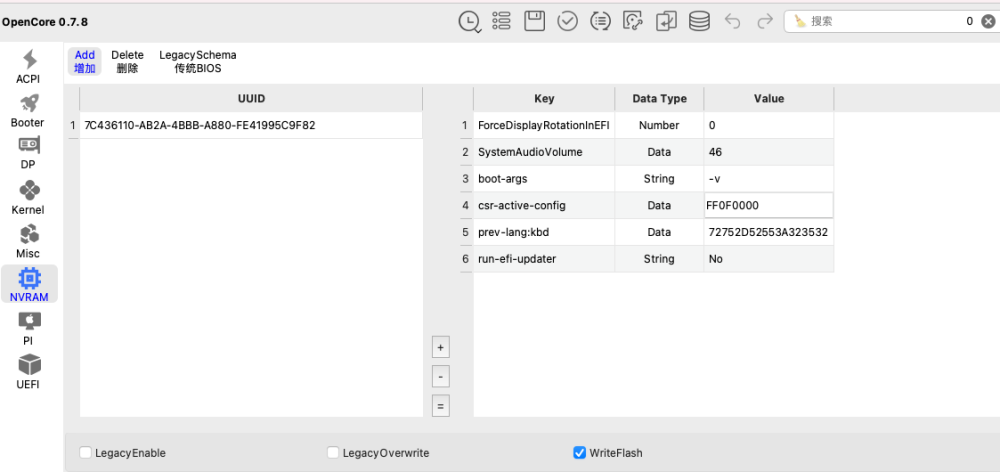Save the config with the floppy icon
Screen dimensions: 1000x472
tap(534, 21)
